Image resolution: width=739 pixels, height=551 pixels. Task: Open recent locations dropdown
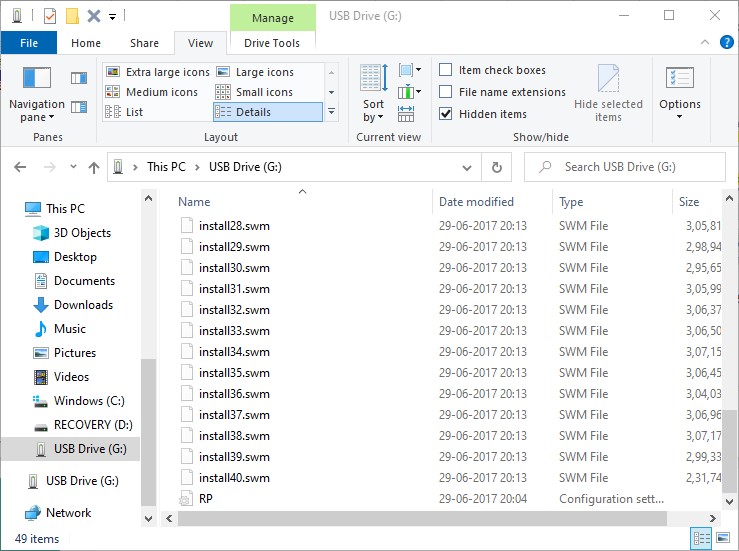[73, 166]
